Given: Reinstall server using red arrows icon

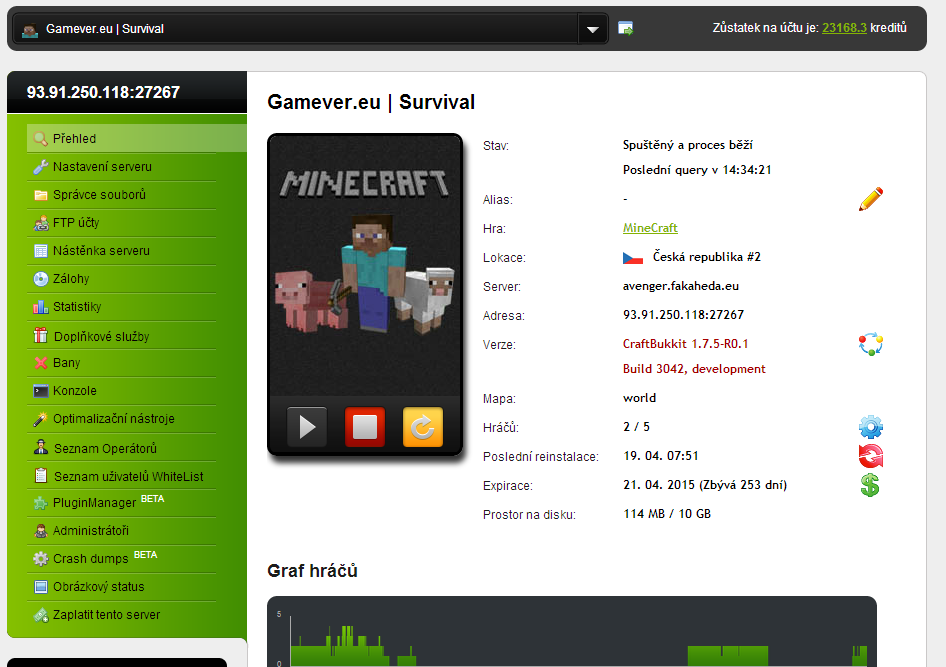Looking at the screenshot, I should click(871, 456).
